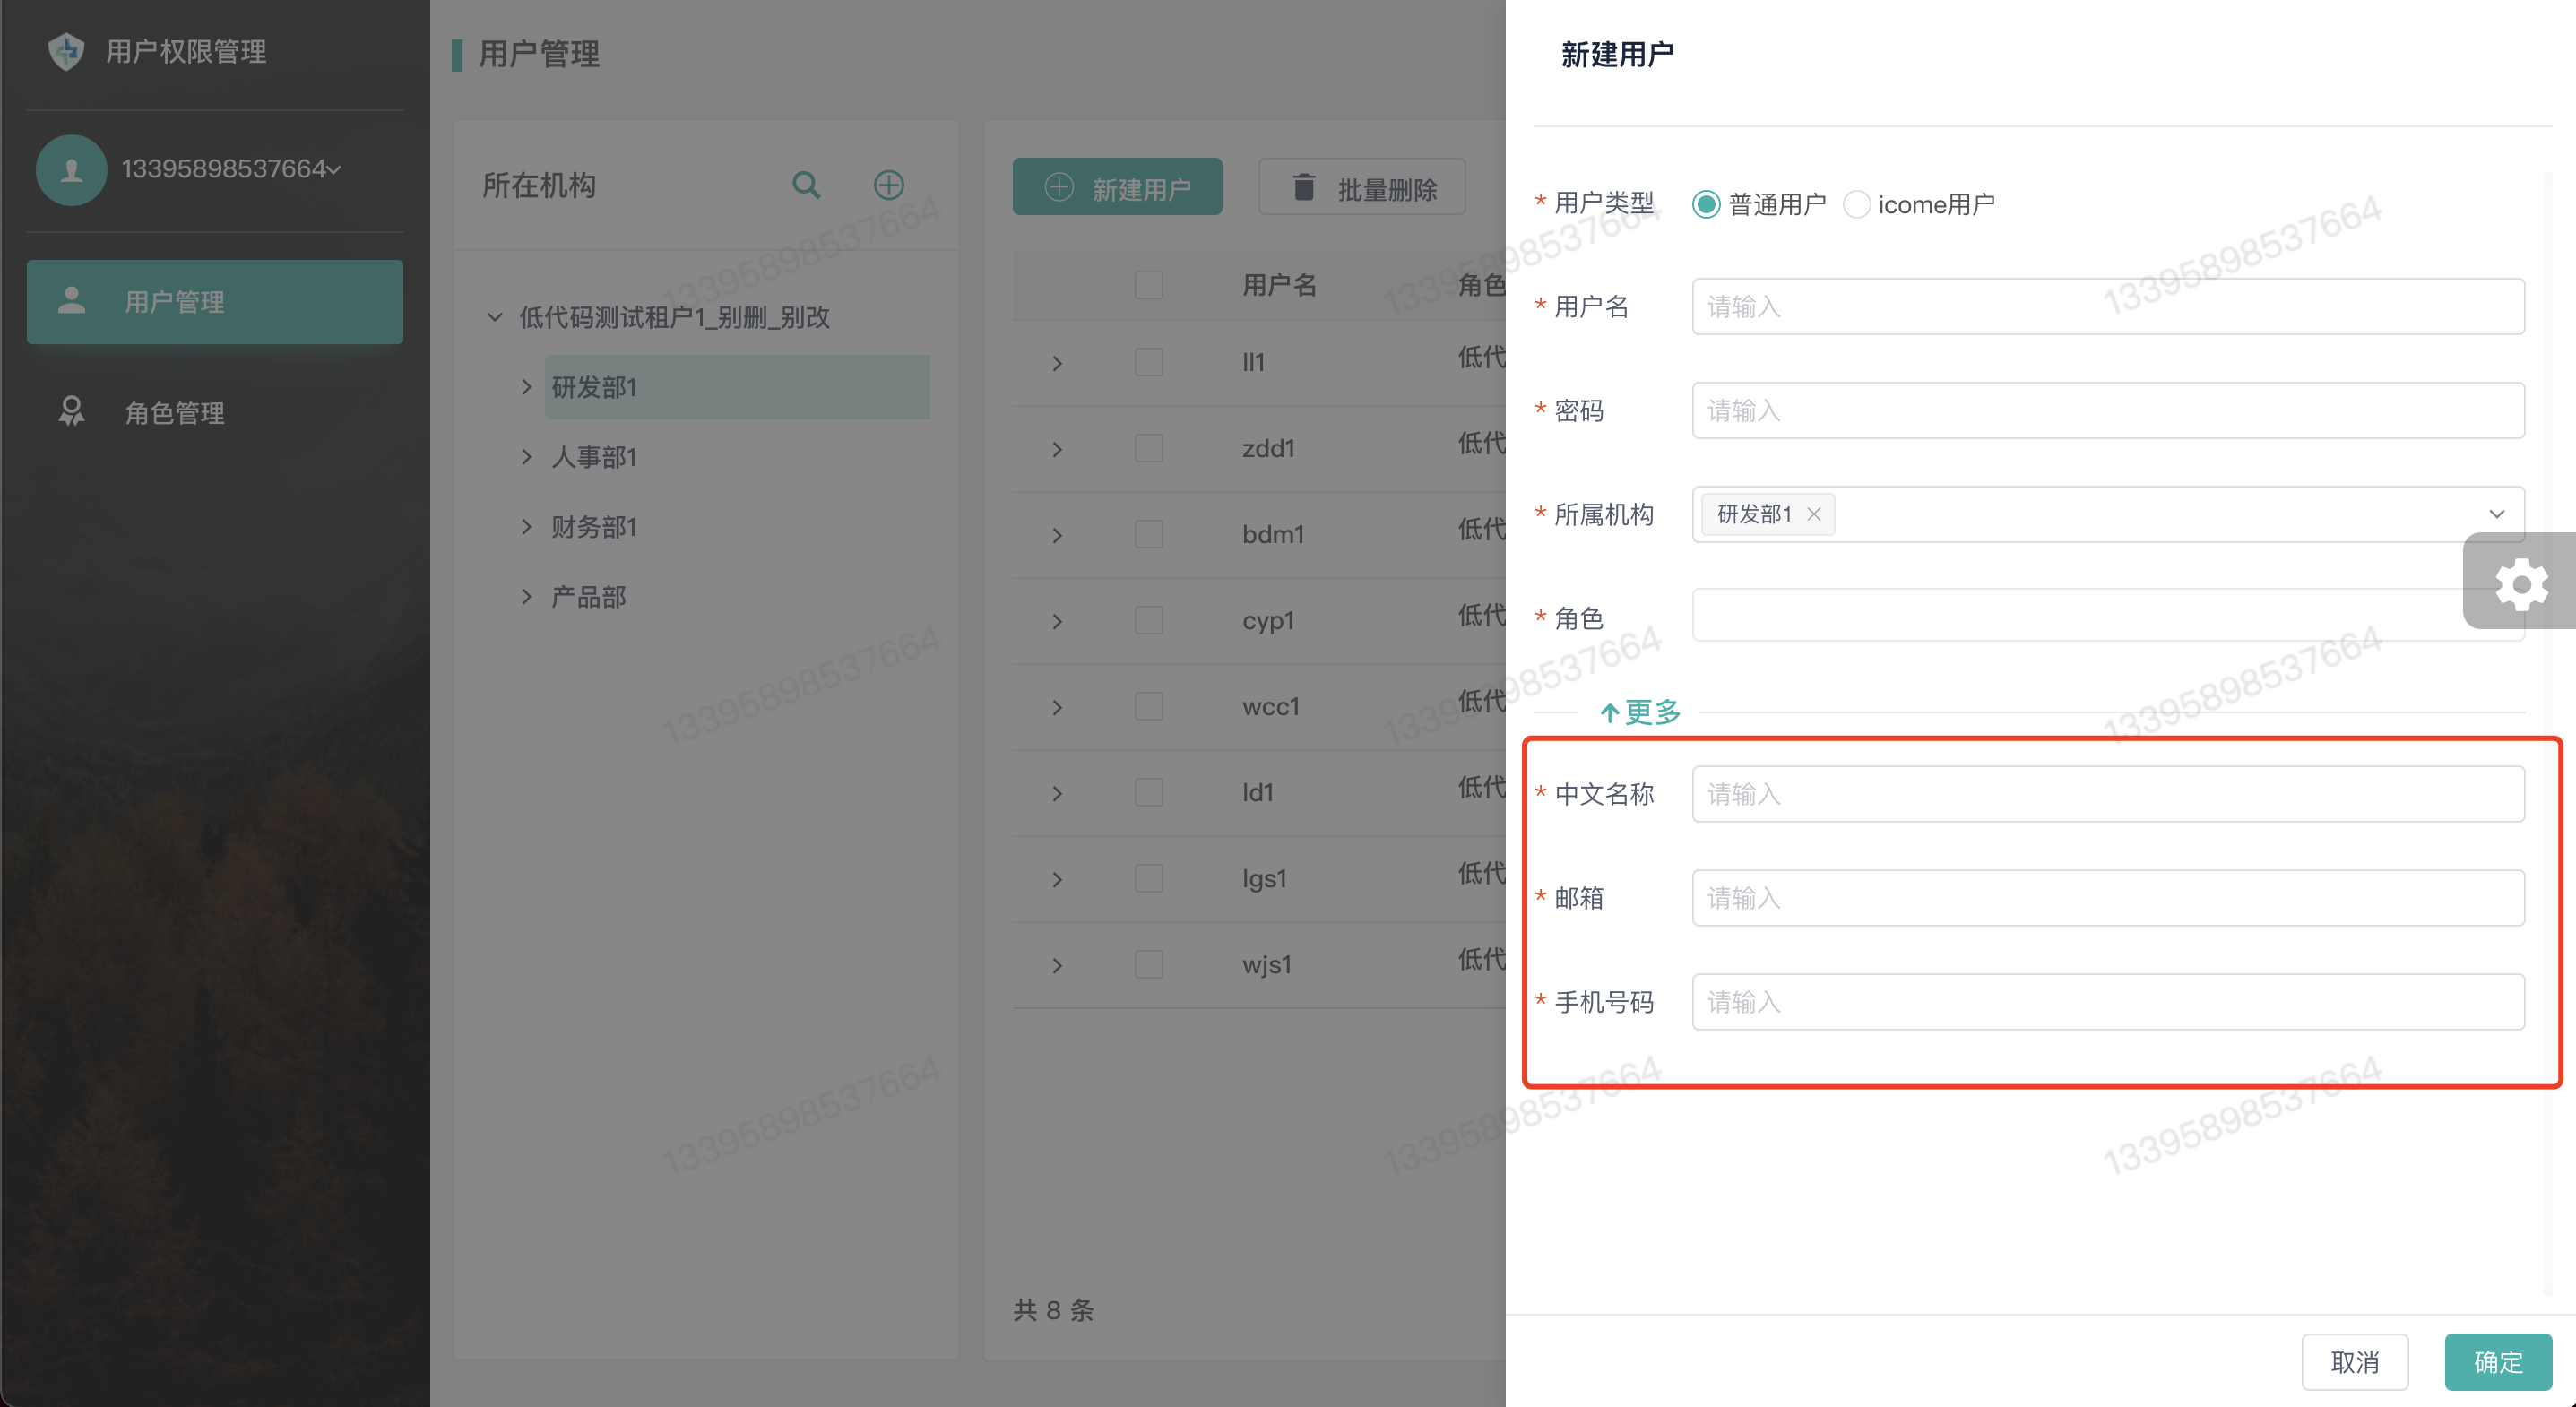This screenshot has height=1407, width=2576.
Task: Select the 普通用户 radio button
Action: (1706, 204)
